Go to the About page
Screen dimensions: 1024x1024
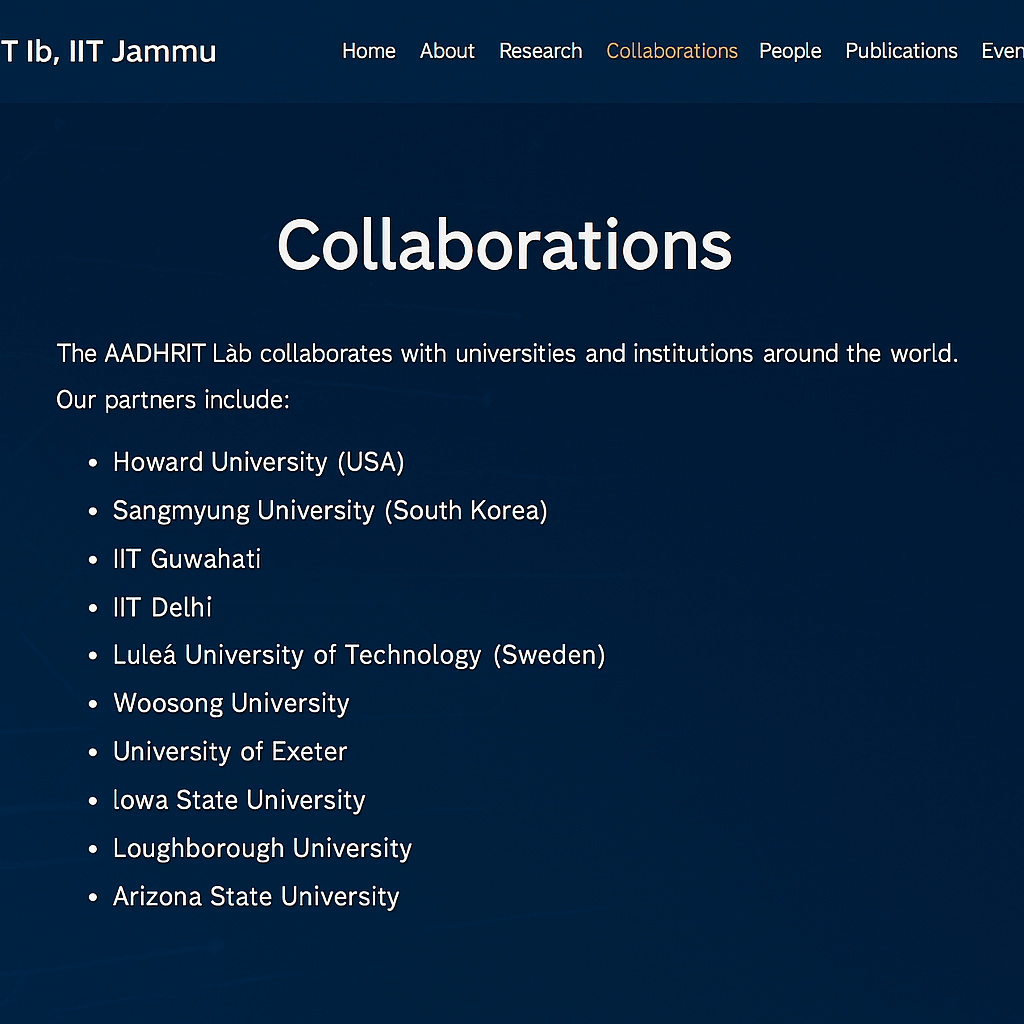click(447, 51)
